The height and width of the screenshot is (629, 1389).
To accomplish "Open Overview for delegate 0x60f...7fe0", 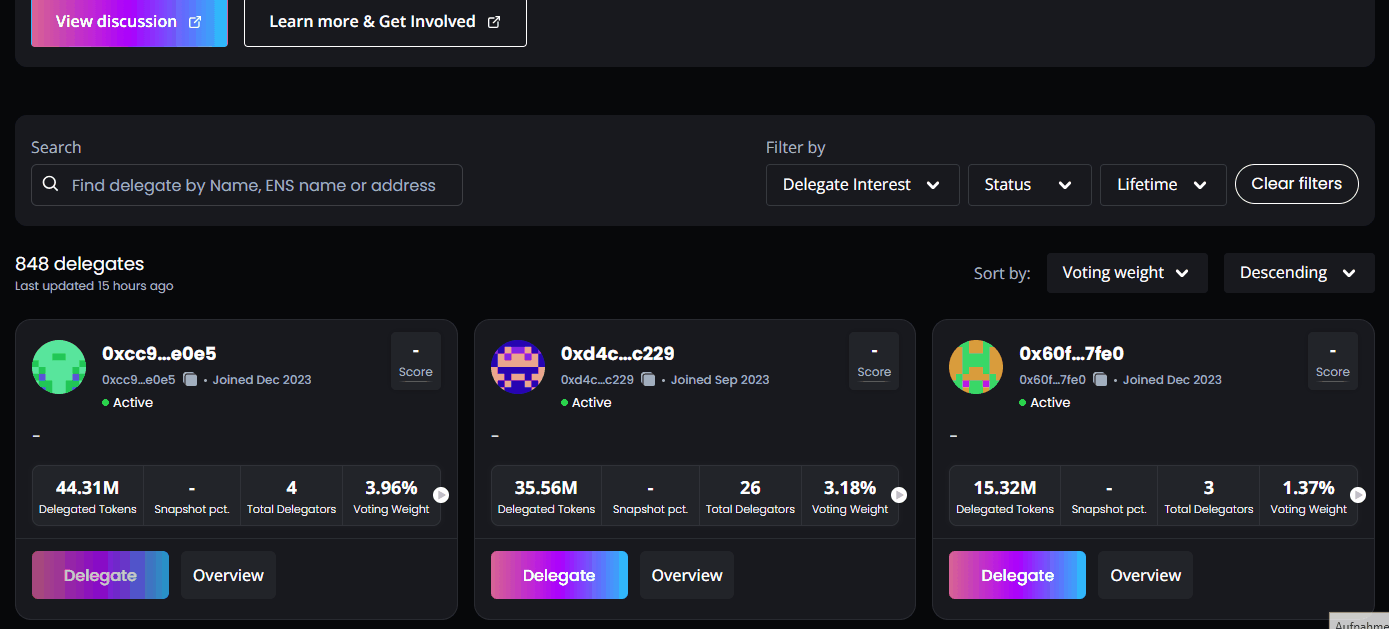I will tap(1145, 575).
